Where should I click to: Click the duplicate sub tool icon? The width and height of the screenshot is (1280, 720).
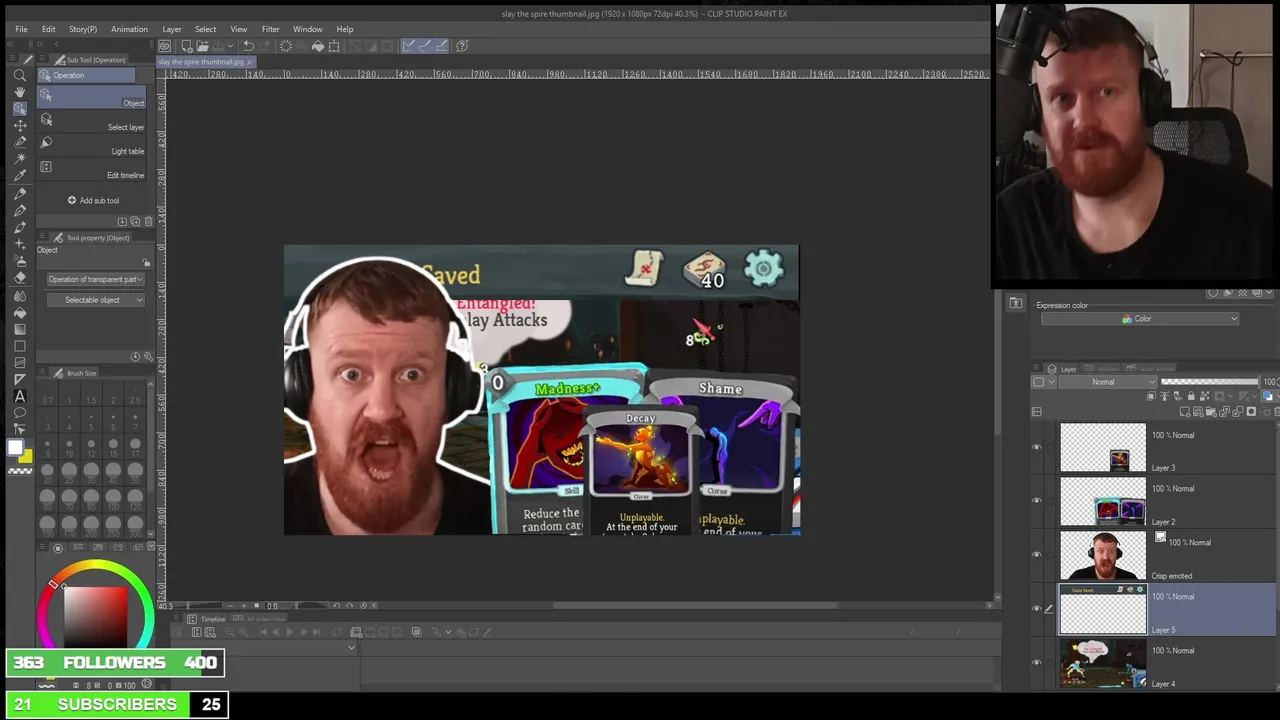click(135, 221)
